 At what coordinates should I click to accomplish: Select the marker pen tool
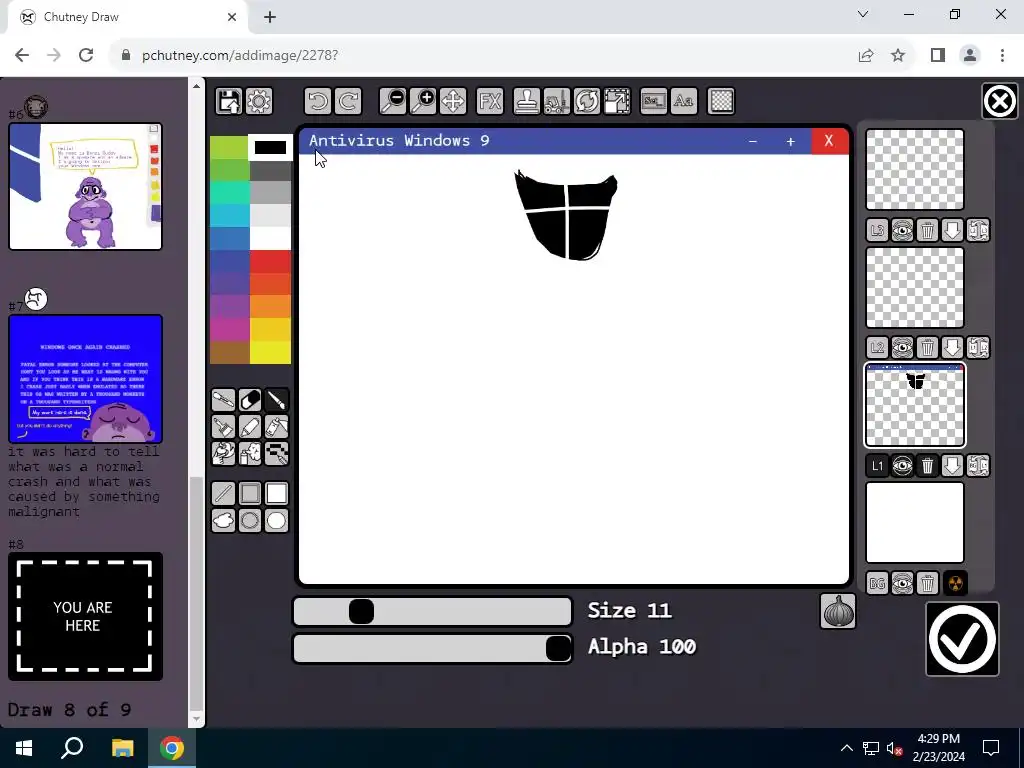pos(250,426)
